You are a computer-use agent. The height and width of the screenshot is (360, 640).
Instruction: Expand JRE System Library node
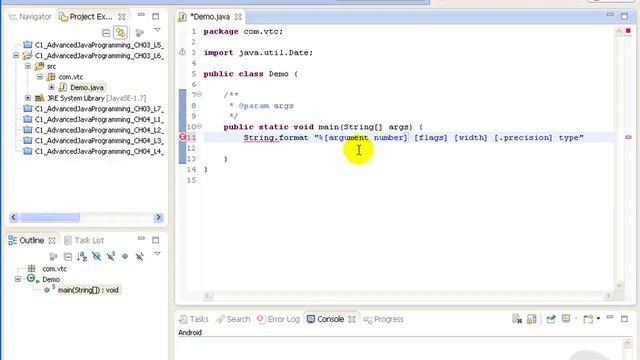tap(28, 98)
